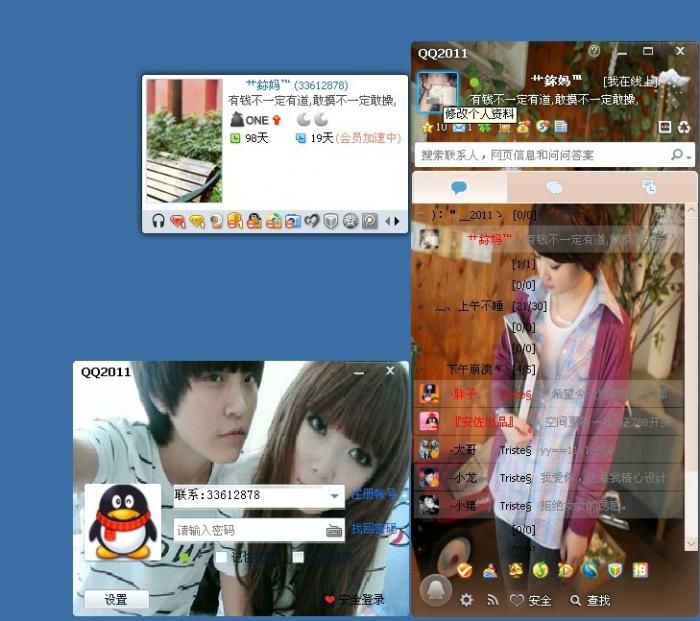Click 注册账号 register link in login window
This screenshot has height=621, width=700.
click(x=374, y=494)
